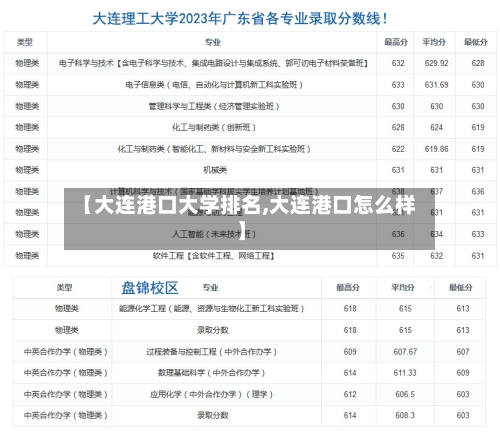This screenshot has width=500, height=438.
Task: Select 最高分 header in 盘锦校区 table
Action: (348, 287)
